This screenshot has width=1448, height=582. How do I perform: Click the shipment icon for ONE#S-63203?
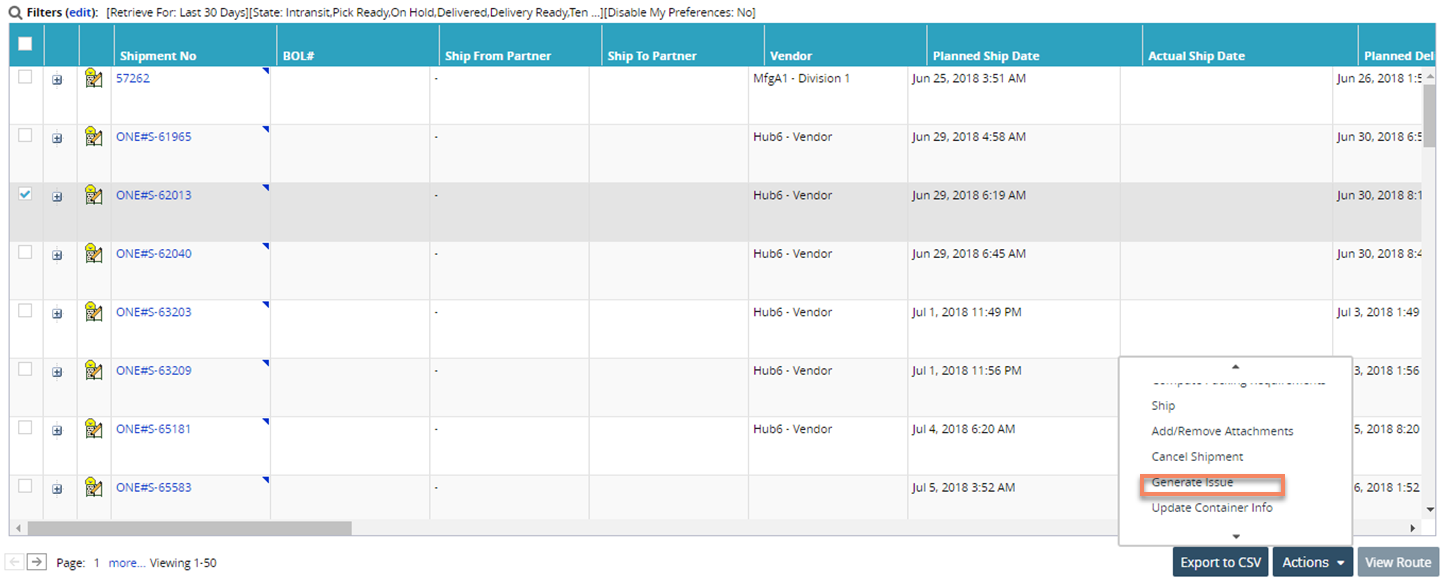pyautogui.click(x=94, y=312)
